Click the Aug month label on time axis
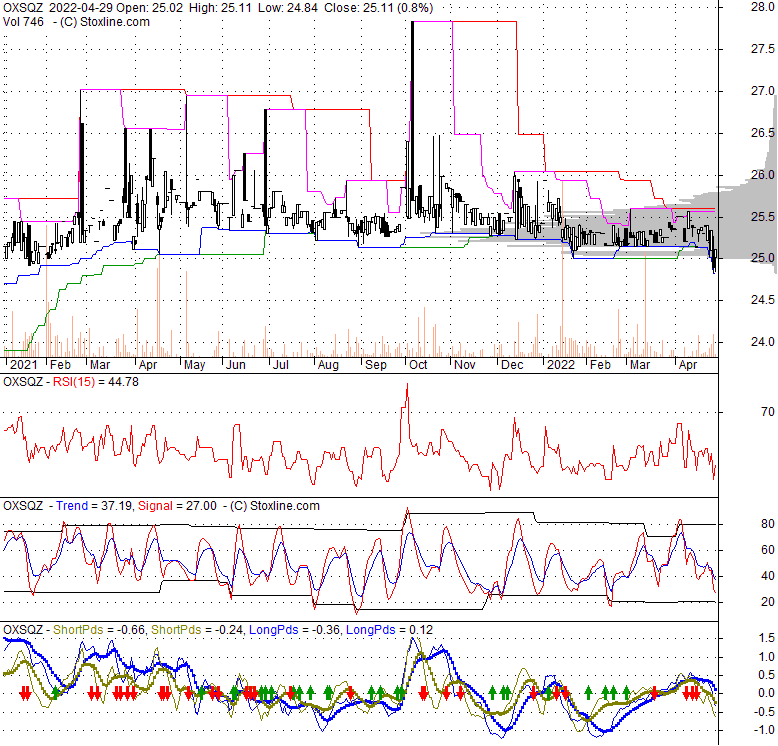The height and width of the screenshot is (746, 778). pyautogui.click(x=328, y=365)
